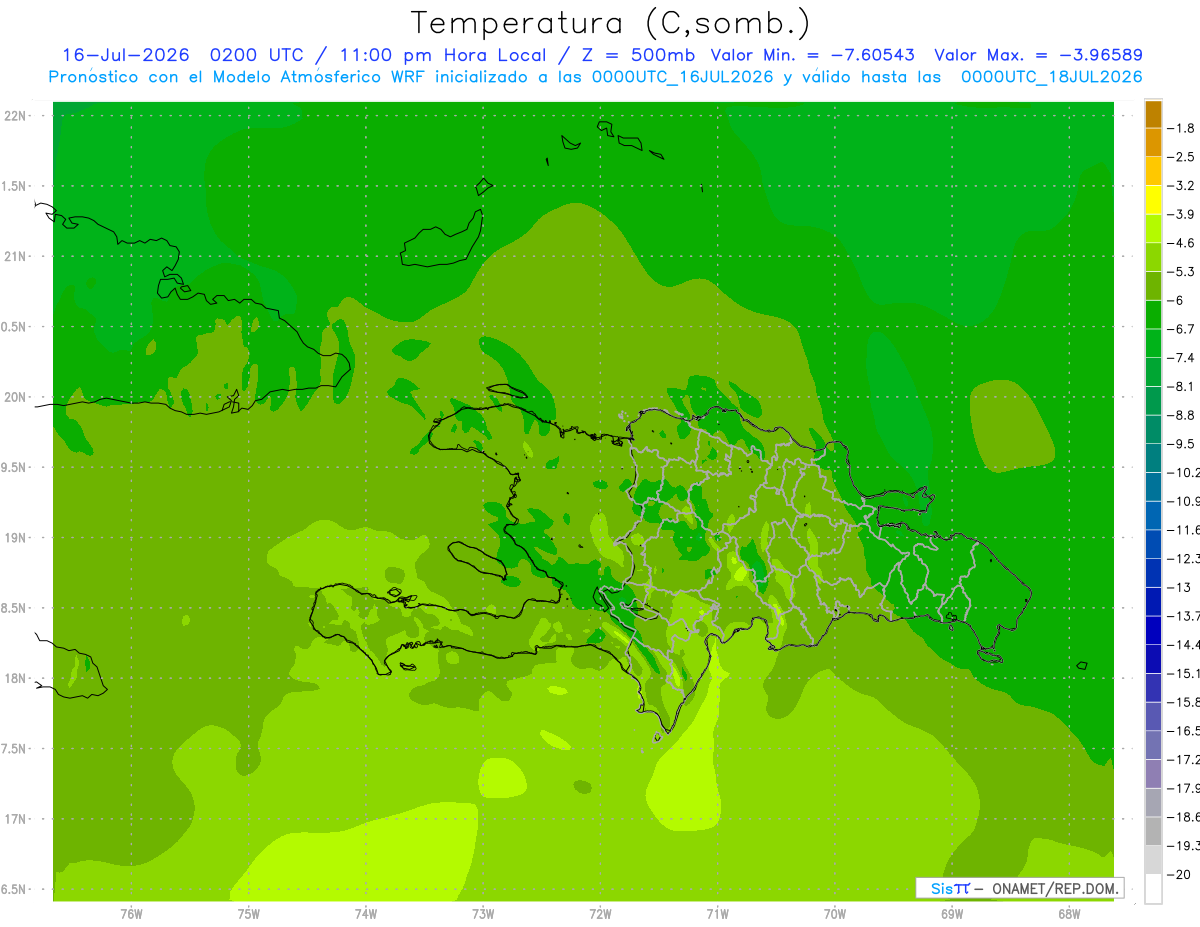Click the -4.6 colorbar label
Image resolution: width=1200 pixels, height=927 pixels.
coord(1182,243)
